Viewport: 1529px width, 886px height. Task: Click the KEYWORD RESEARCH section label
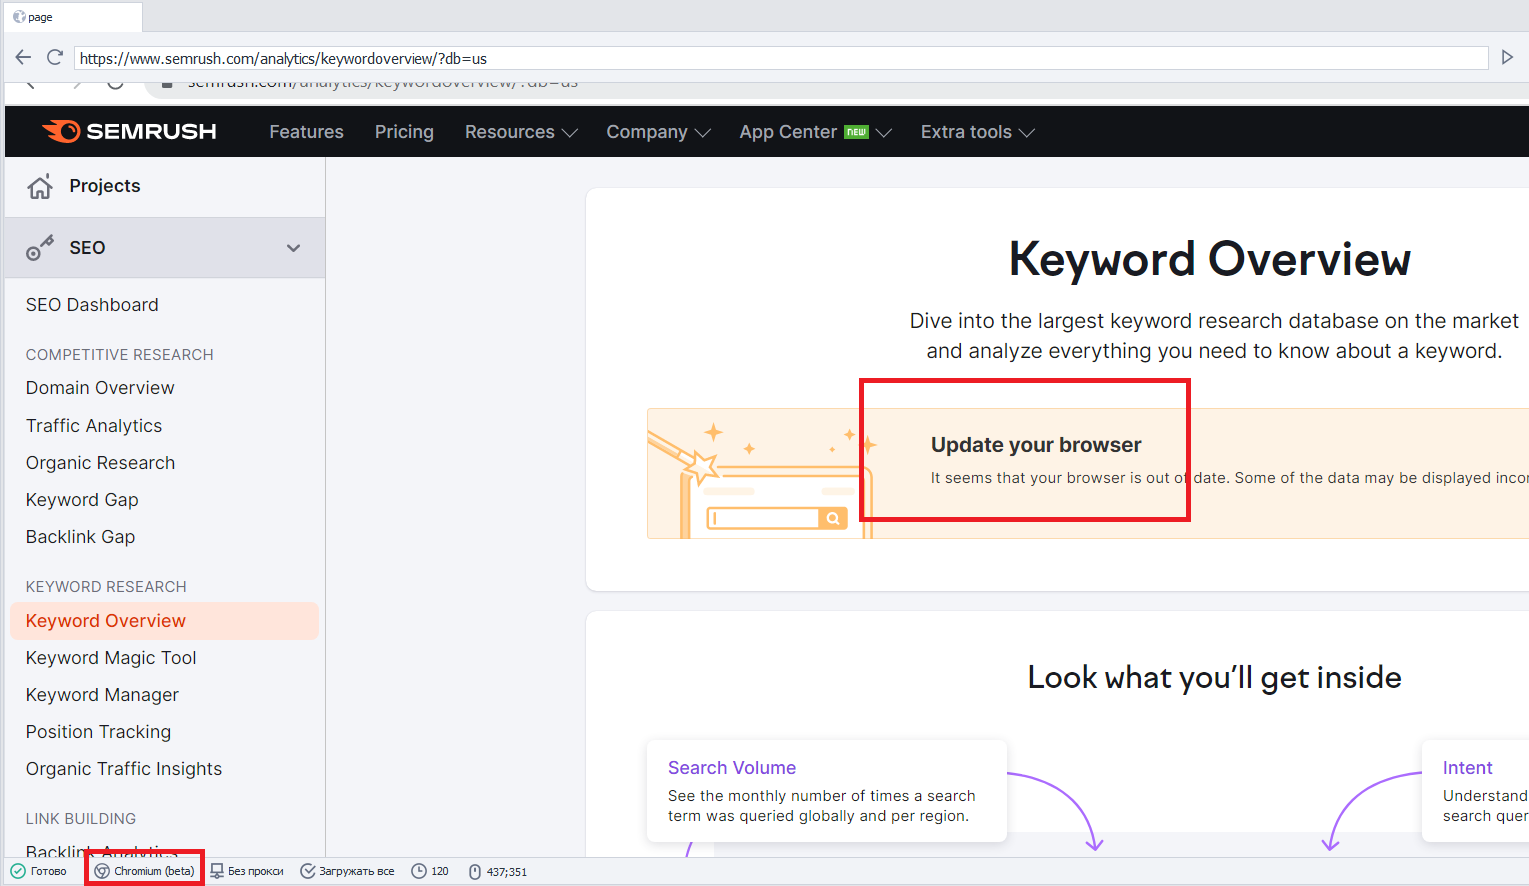click(106, 587)
